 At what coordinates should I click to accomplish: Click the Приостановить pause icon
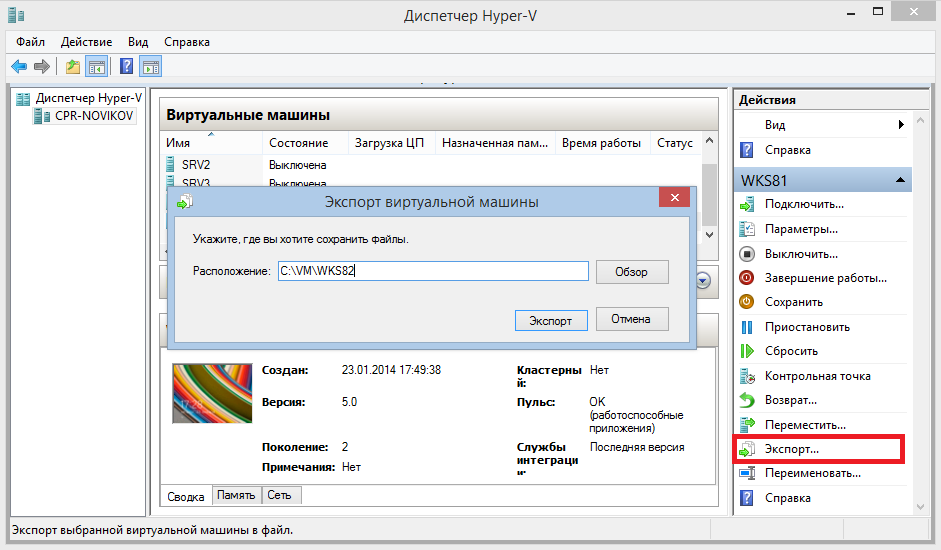(746, 327)
